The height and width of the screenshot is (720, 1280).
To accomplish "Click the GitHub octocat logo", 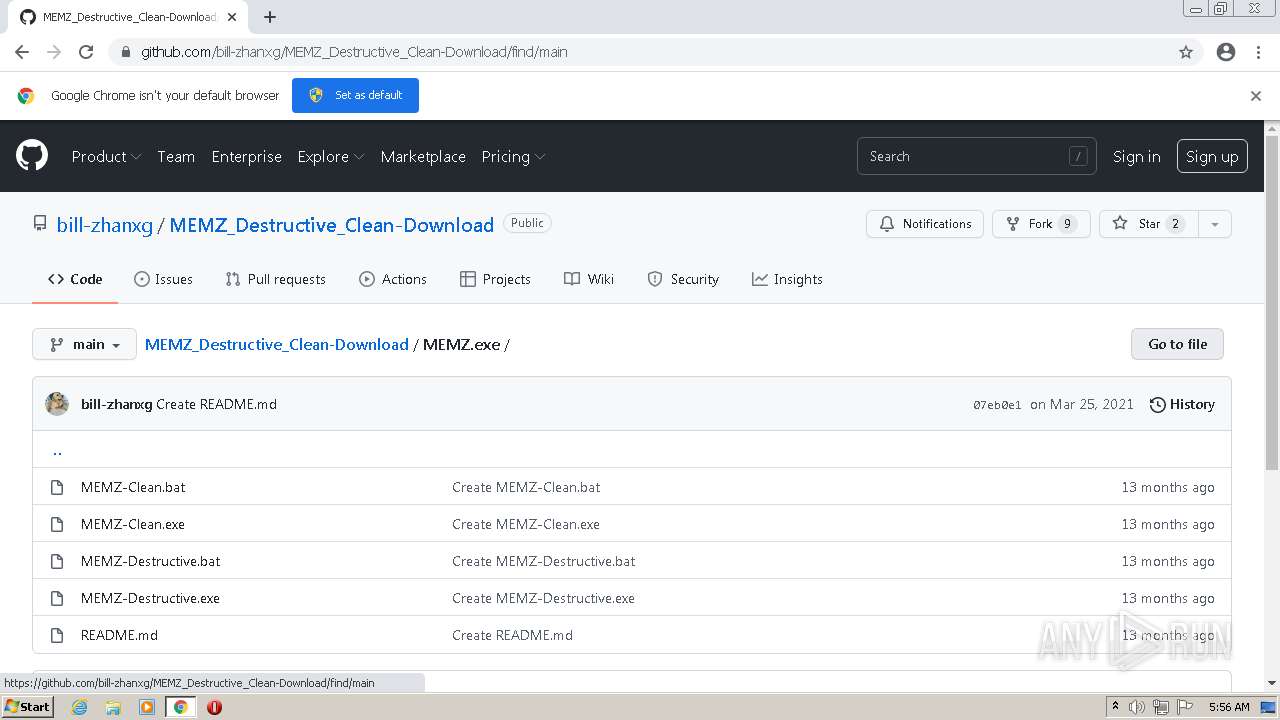I will pyautogui.click(x=32, y=156).
